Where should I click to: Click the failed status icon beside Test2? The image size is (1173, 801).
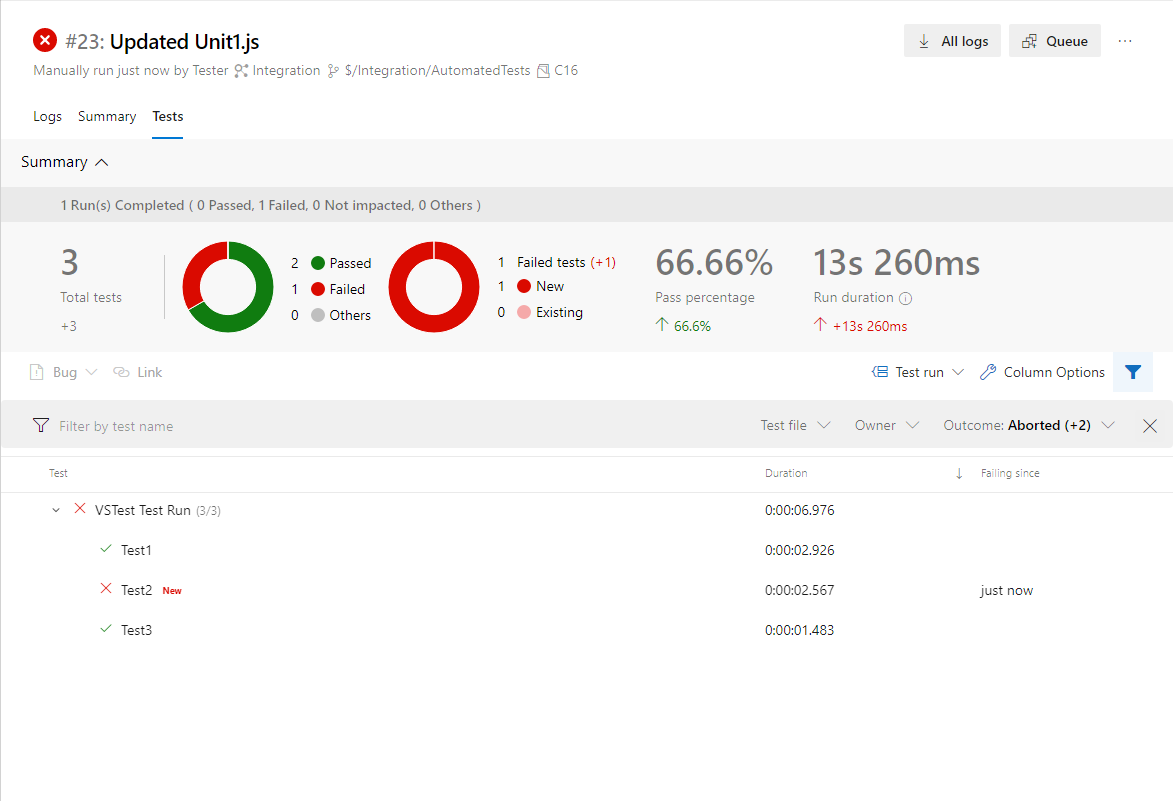tap(105, 589)
